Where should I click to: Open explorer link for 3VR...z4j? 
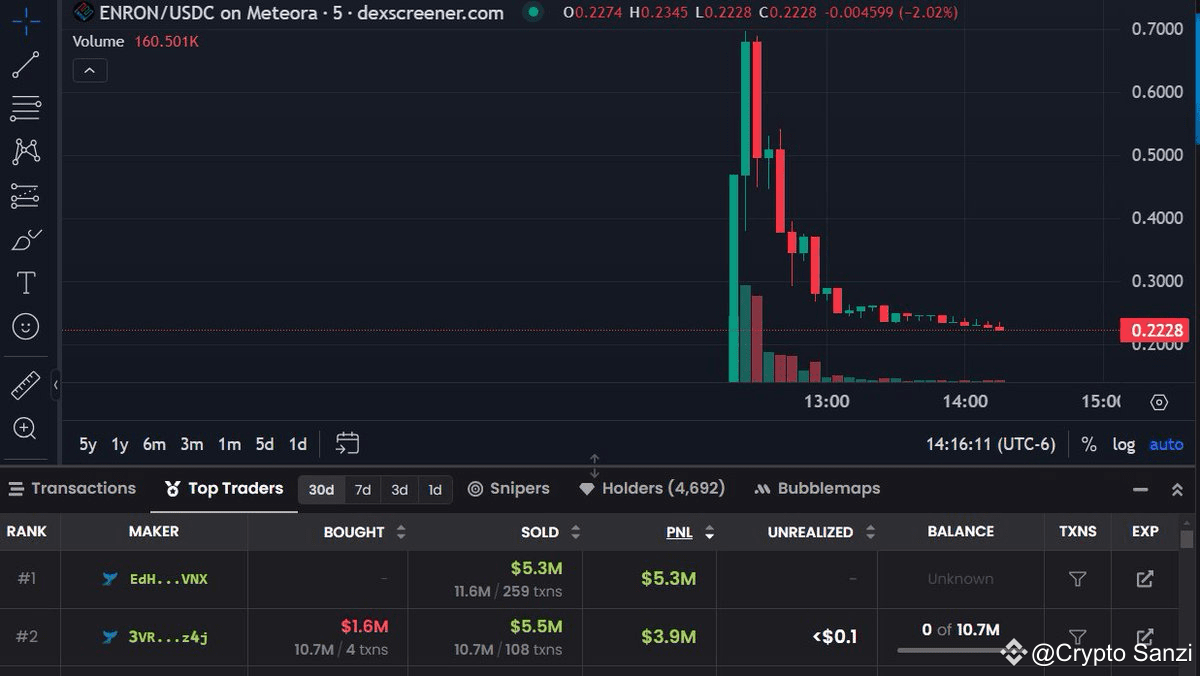pos(1145,636)
